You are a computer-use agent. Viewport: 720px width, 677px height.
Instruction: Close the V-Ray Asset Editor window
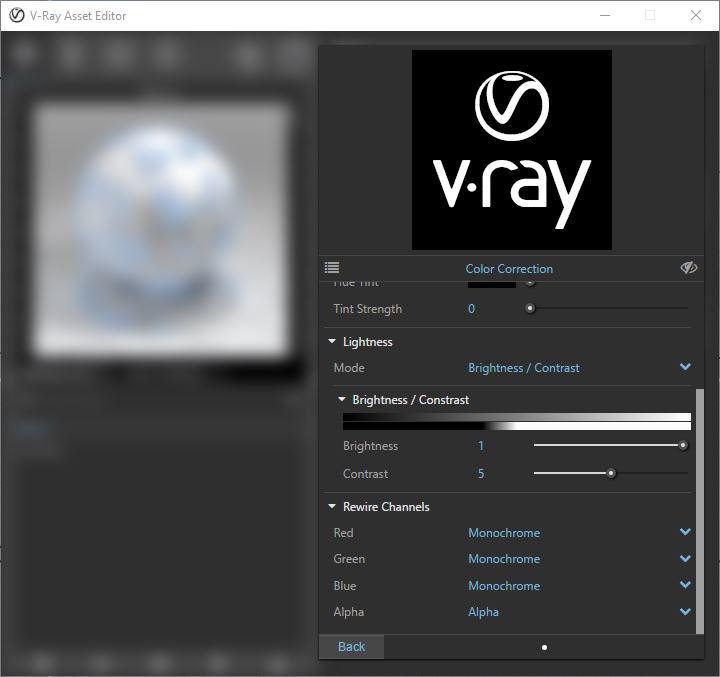[696, 15]
